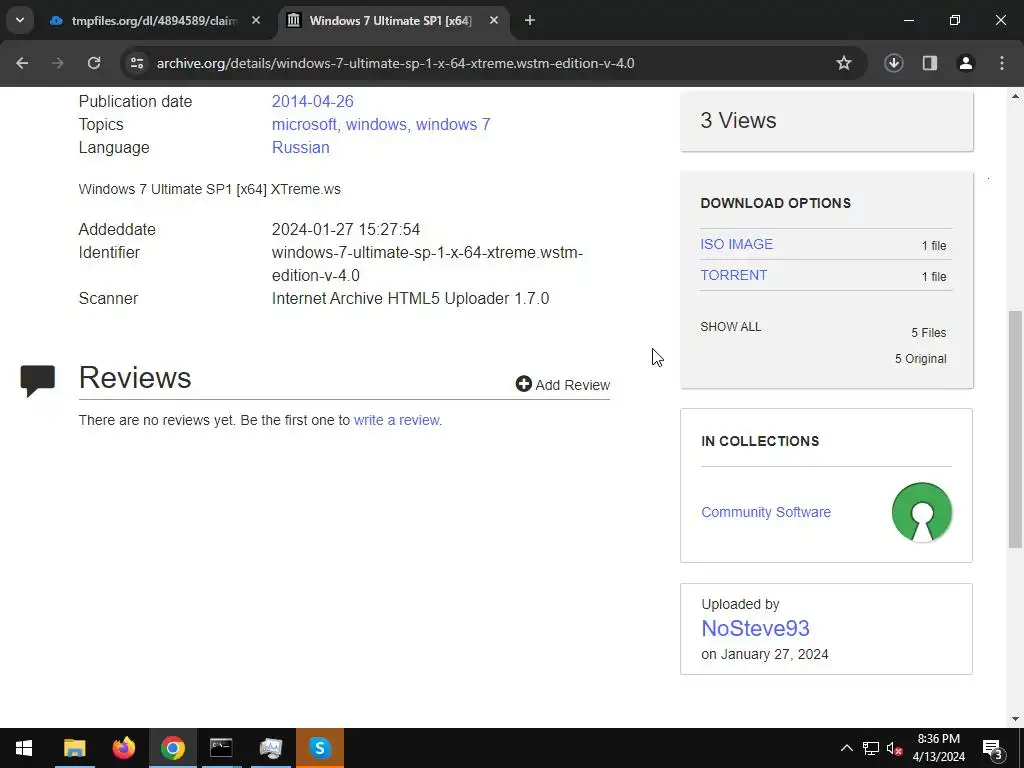Click the forward navigation arrow

(58, 63)
